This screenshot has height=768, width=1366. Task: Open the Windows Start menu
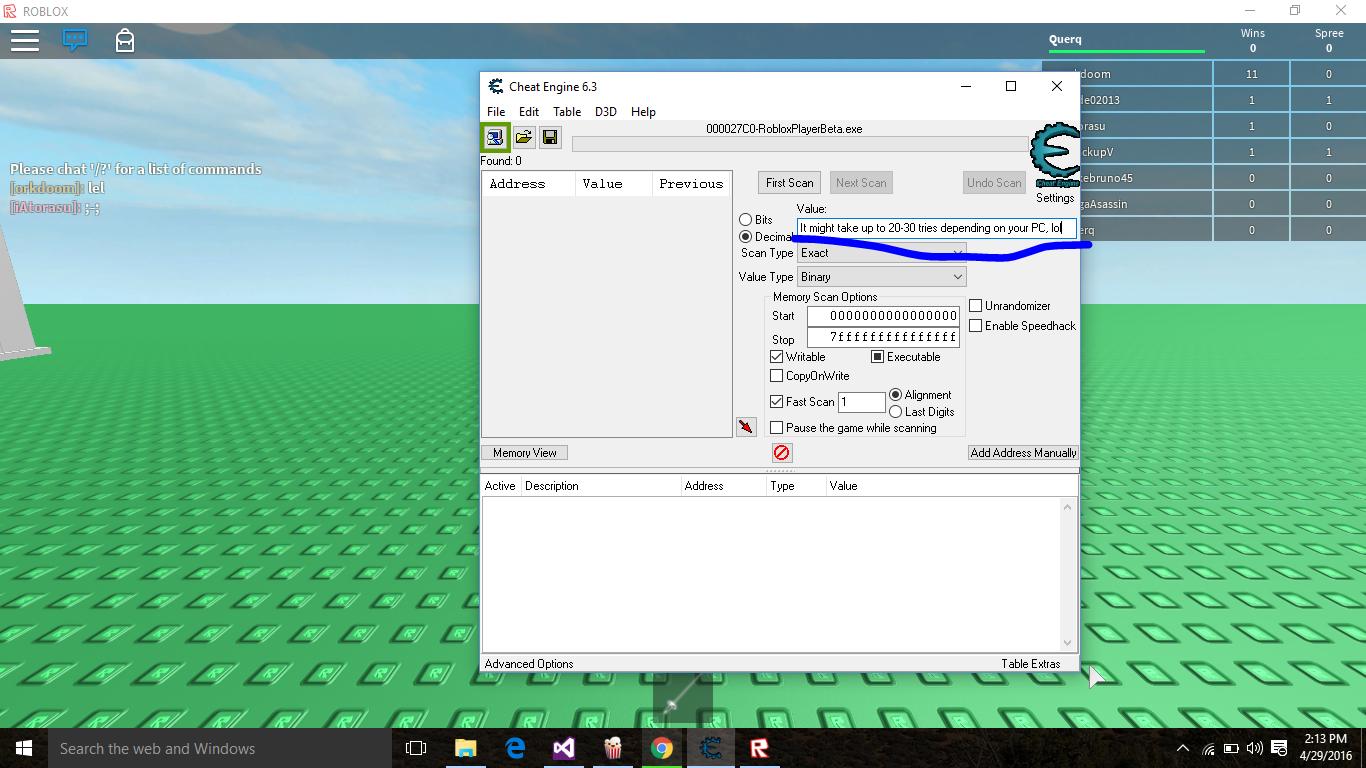click(23, 748)
